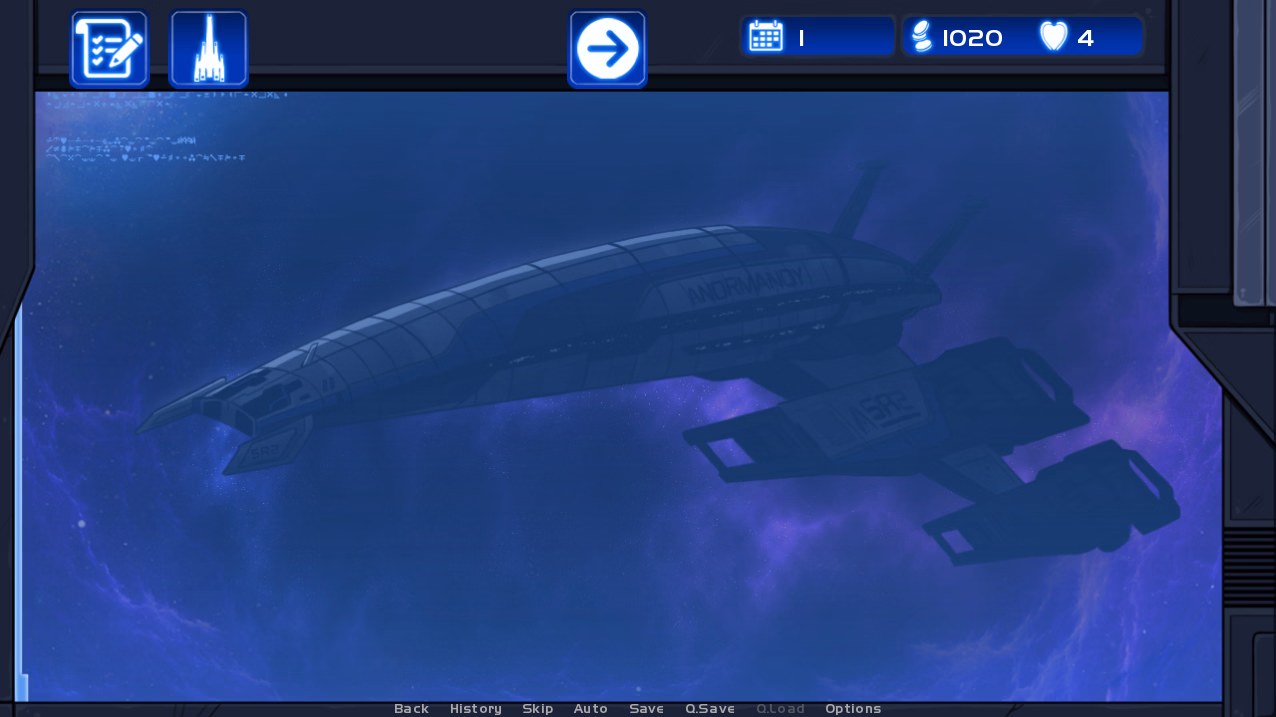
Task: Open the Options menu
Action: coord(853,708)
